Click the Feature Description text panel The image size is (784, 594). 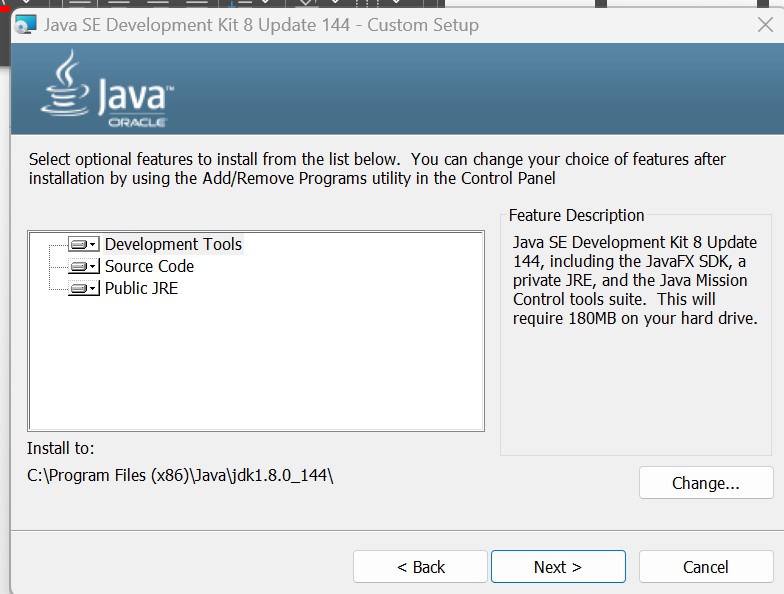635,281
